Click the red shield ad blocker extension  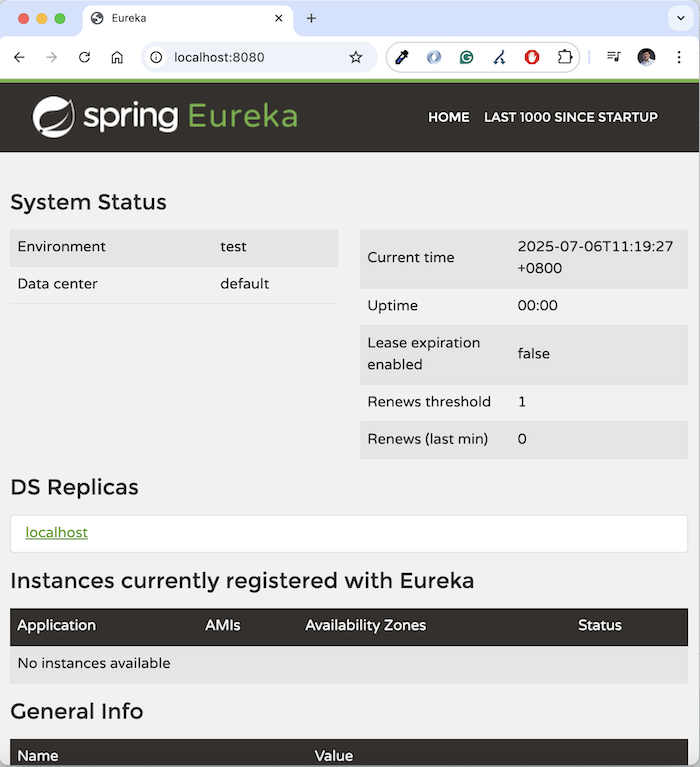point(532,57)
